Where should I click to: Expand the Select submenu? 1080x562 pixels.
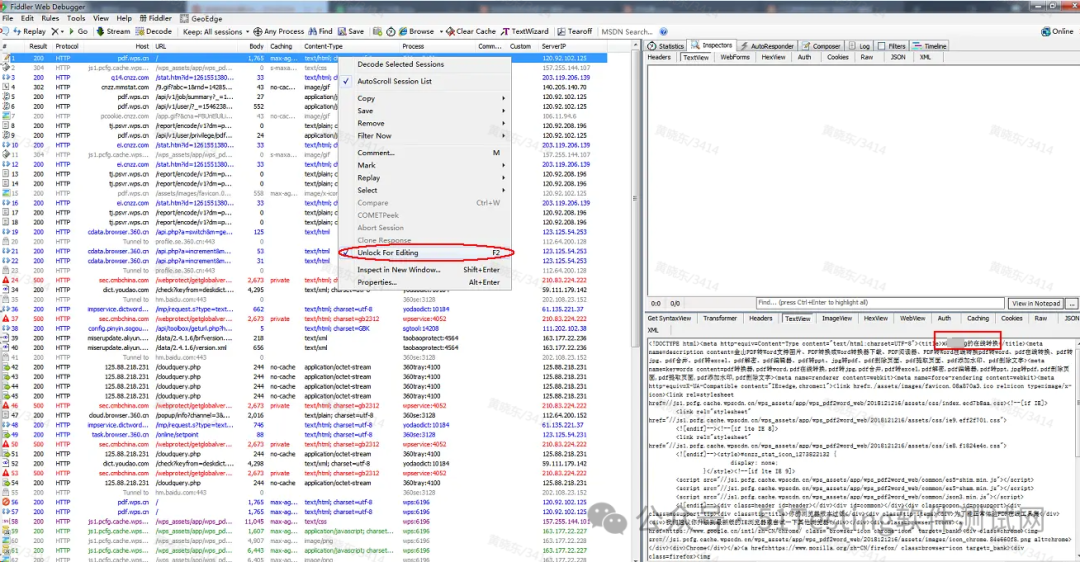coord(424,190)
